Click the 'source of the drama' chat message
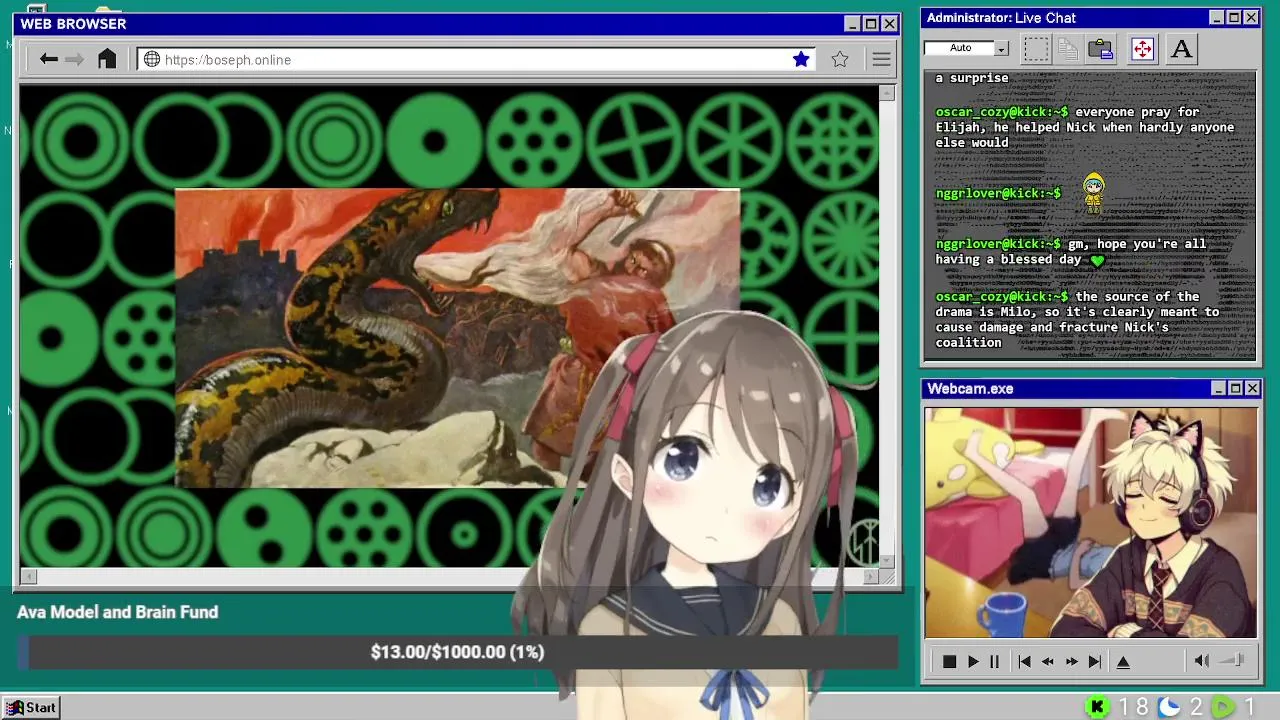 (x=1077, y=319)
